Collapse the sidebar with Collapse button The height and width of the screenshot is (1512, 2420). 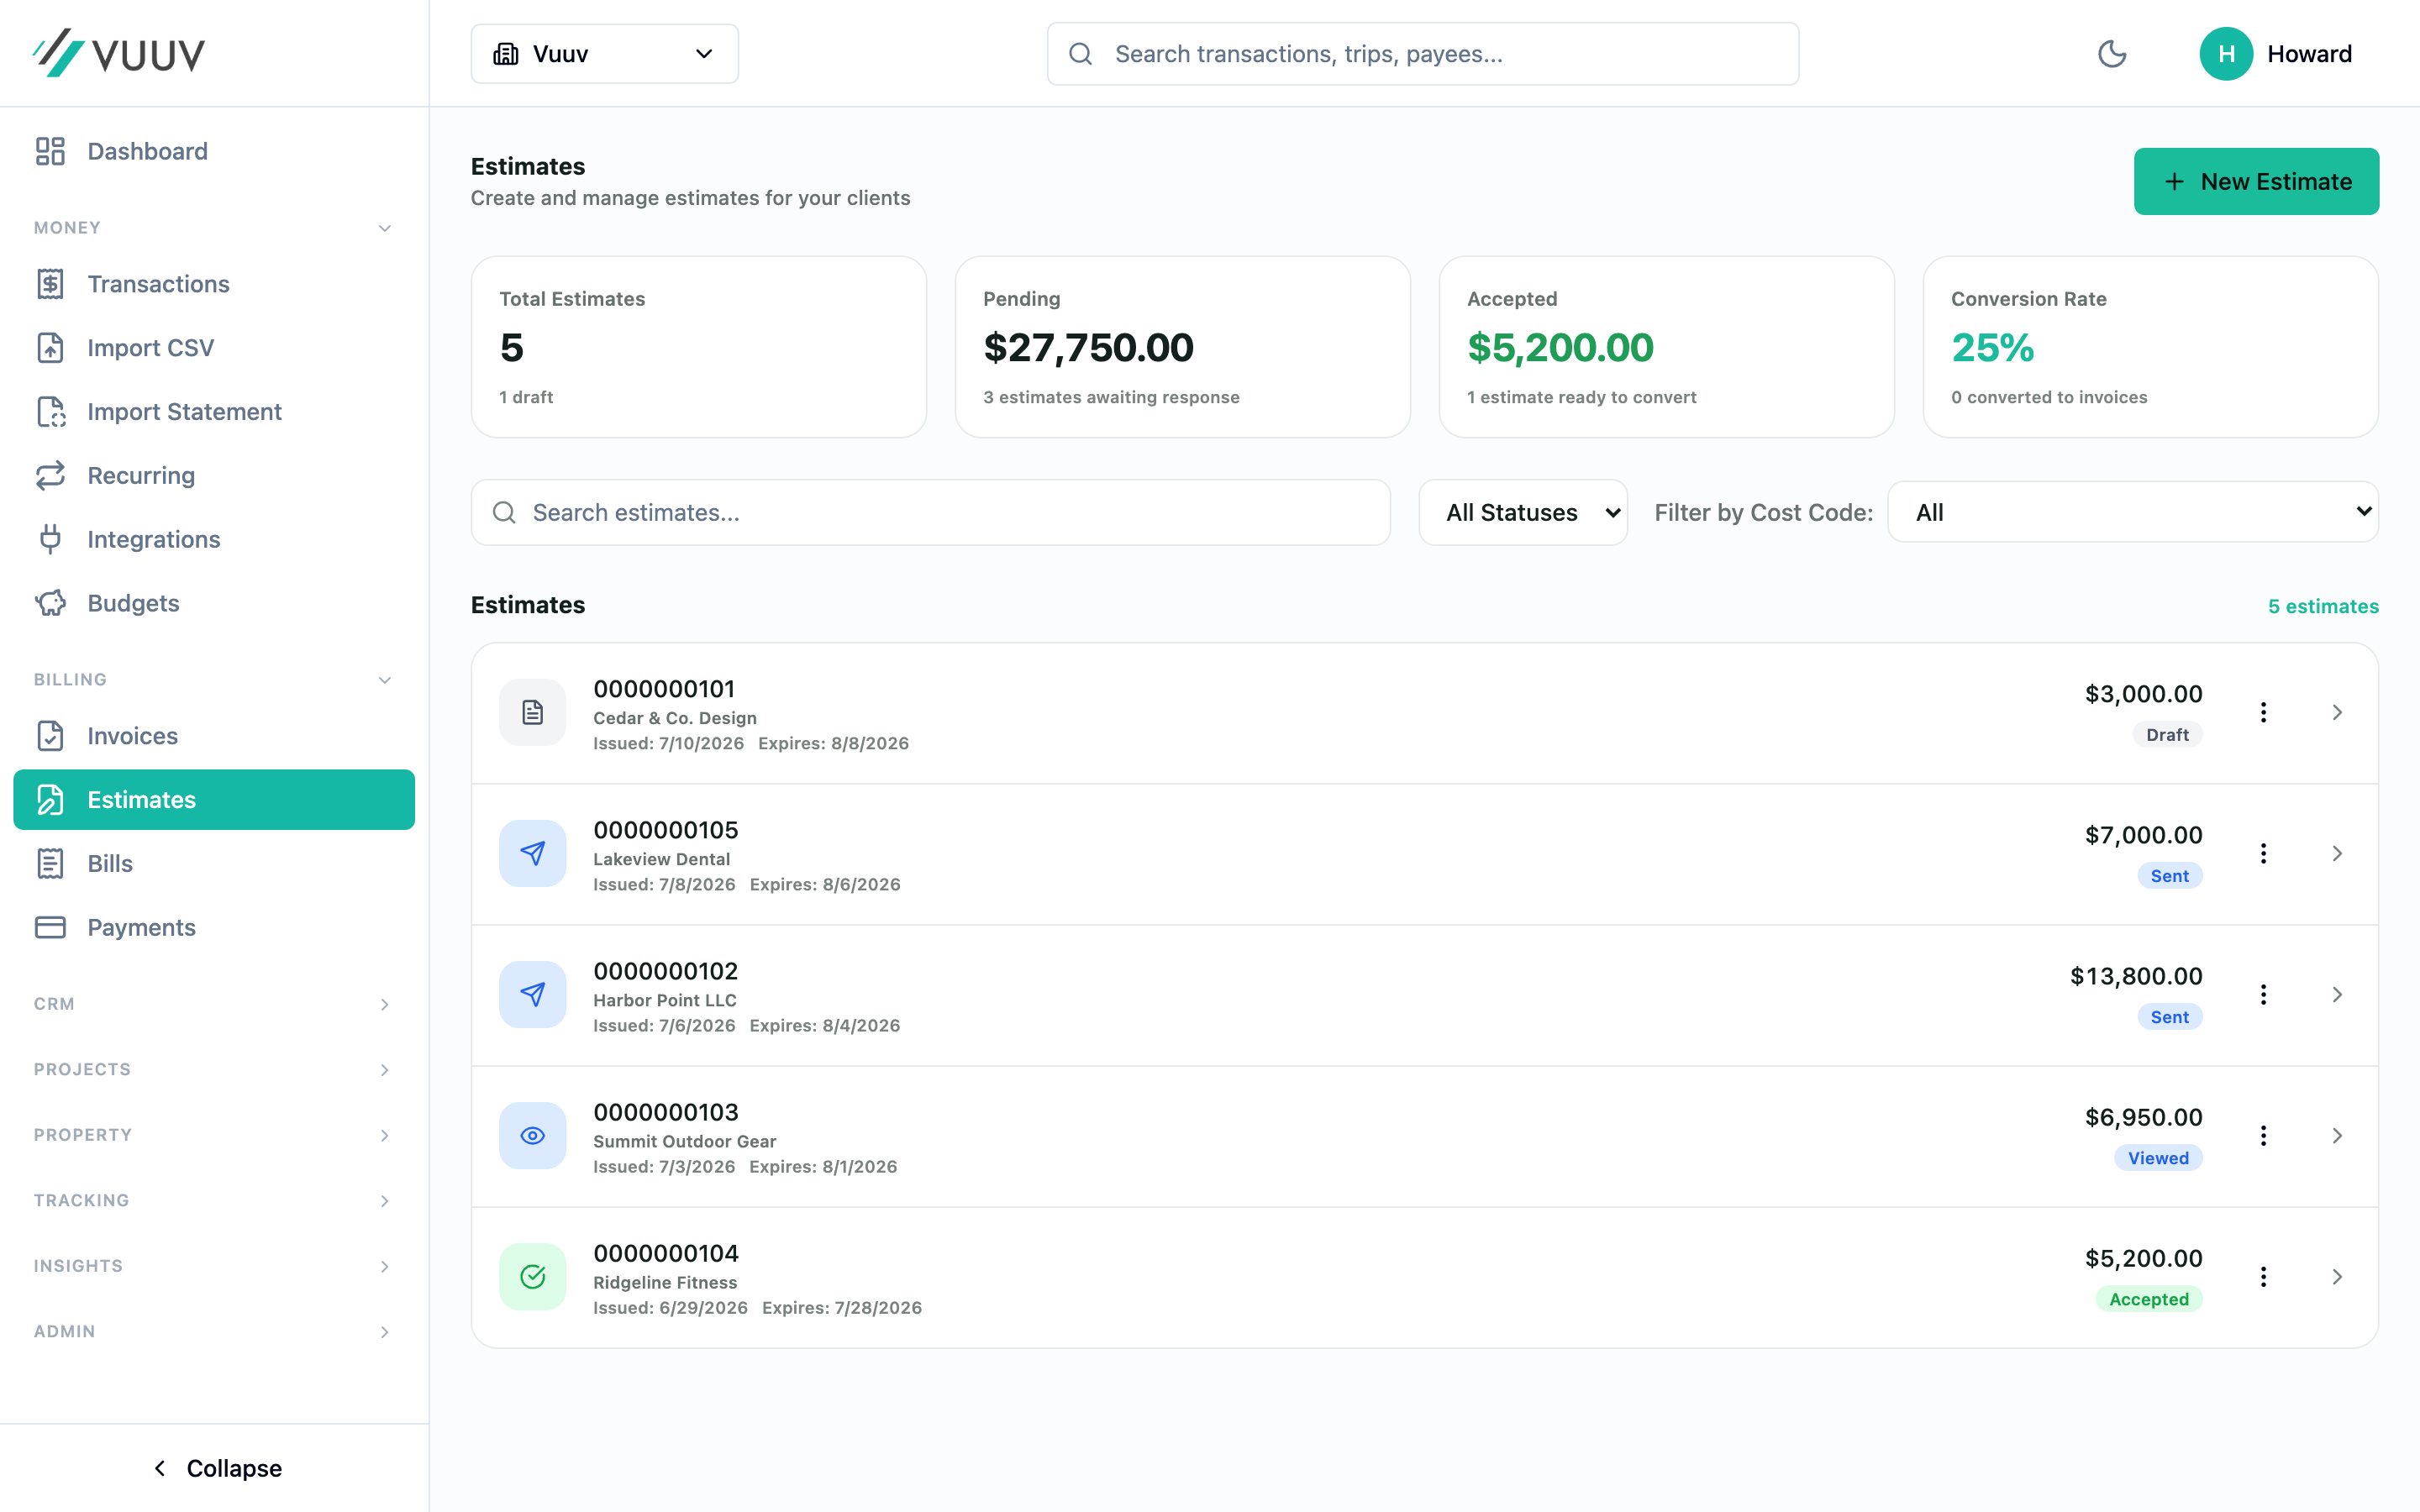215,1468
